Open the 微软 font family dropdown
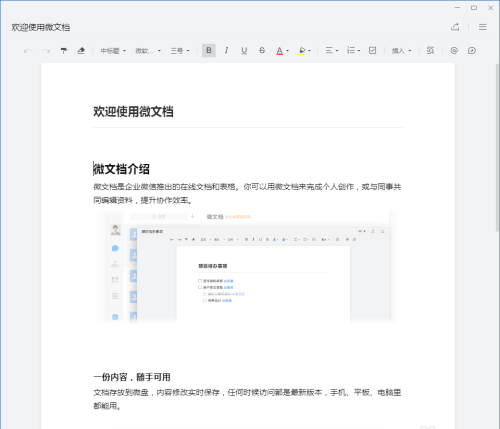This screenshot has width=500, height=429. [x=148, y=51]
